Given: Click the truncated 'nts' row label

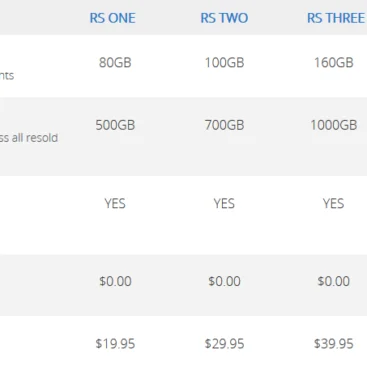Looking at the screenshot, I should tap(7, 76).
